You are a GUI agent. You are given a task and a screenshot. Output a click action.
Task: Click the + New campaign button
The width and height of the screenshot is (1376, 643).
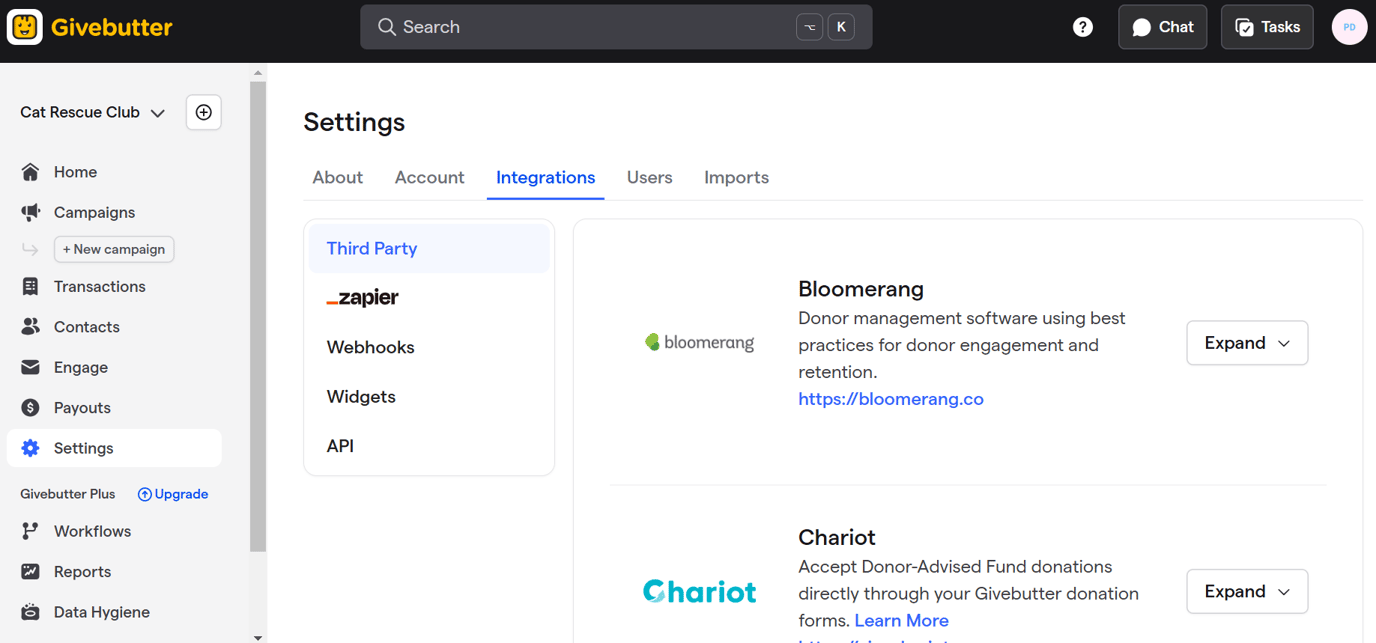point(114,249)
